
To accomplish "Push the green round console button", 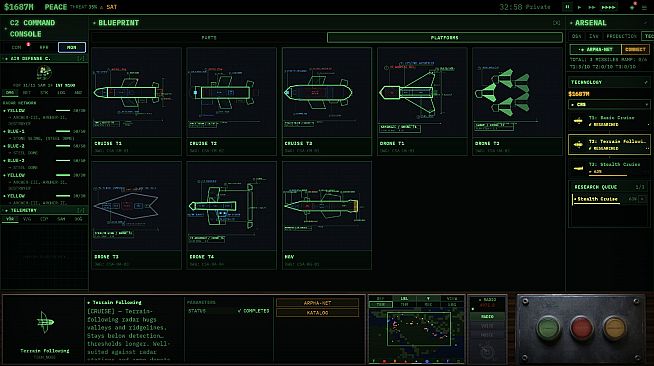I will click(x=548, y=328).
